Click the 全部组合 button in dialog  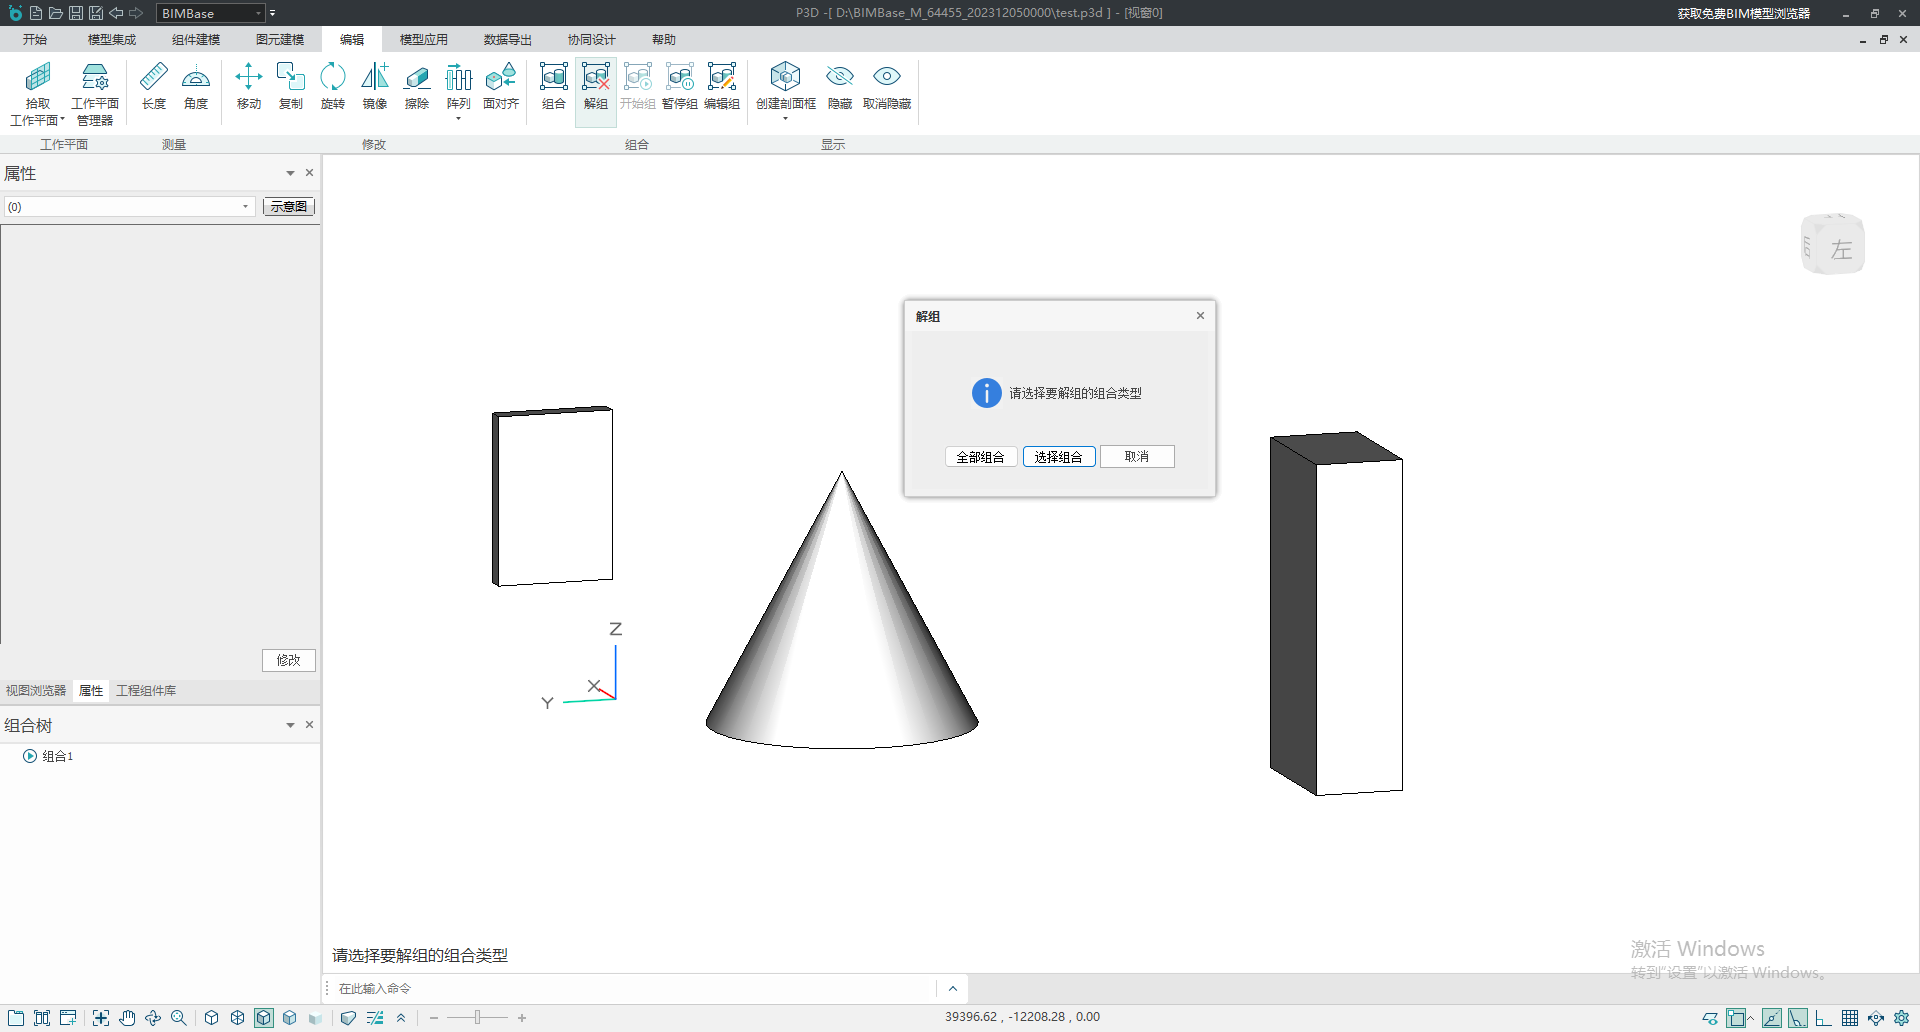pos(980,457)
